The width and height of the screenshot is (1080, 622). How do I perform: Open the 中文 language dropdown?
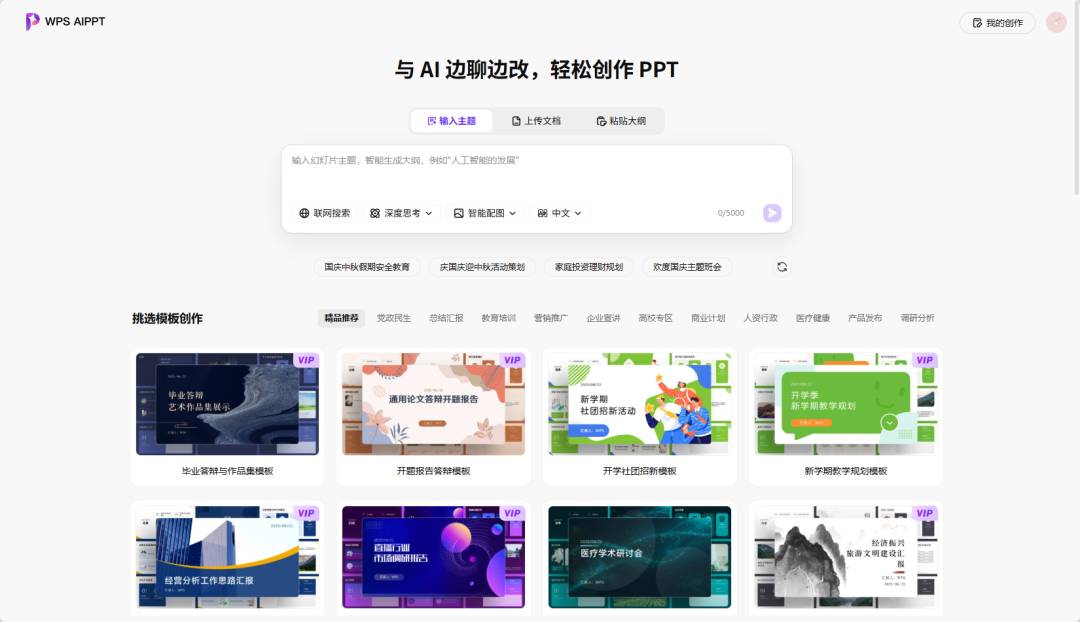click(x=559, y=213)
